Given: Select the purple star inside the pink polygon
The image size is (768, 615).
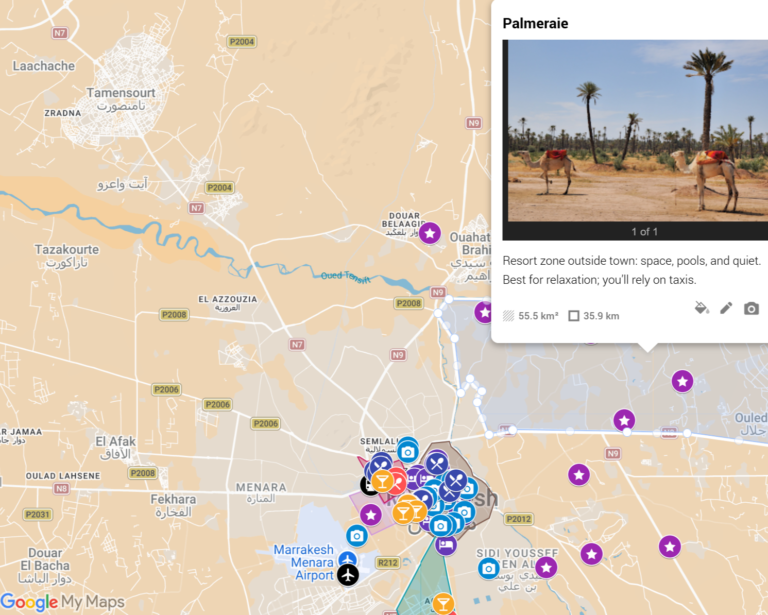Looking at the screenshot, I should 371,515.
